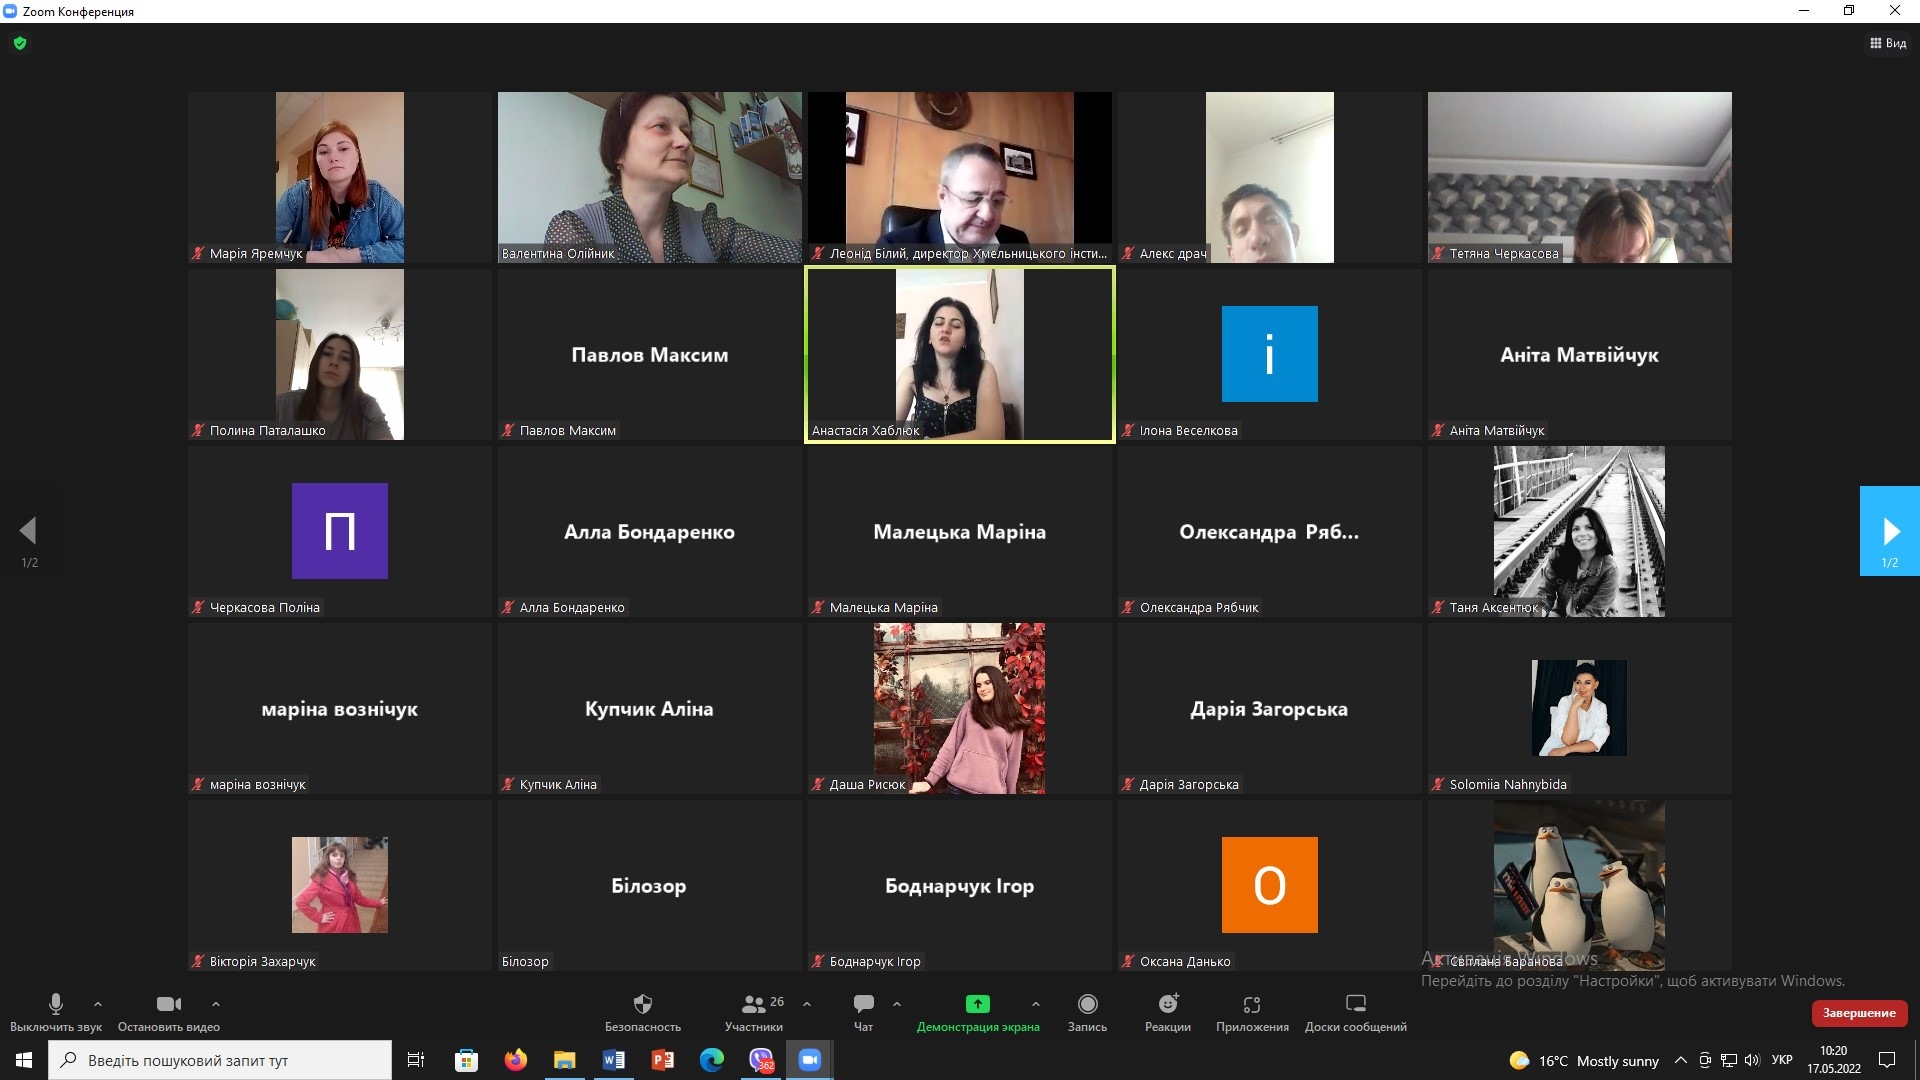
Task: Expand screen share options arrow
Action: pos(1036,1004)
